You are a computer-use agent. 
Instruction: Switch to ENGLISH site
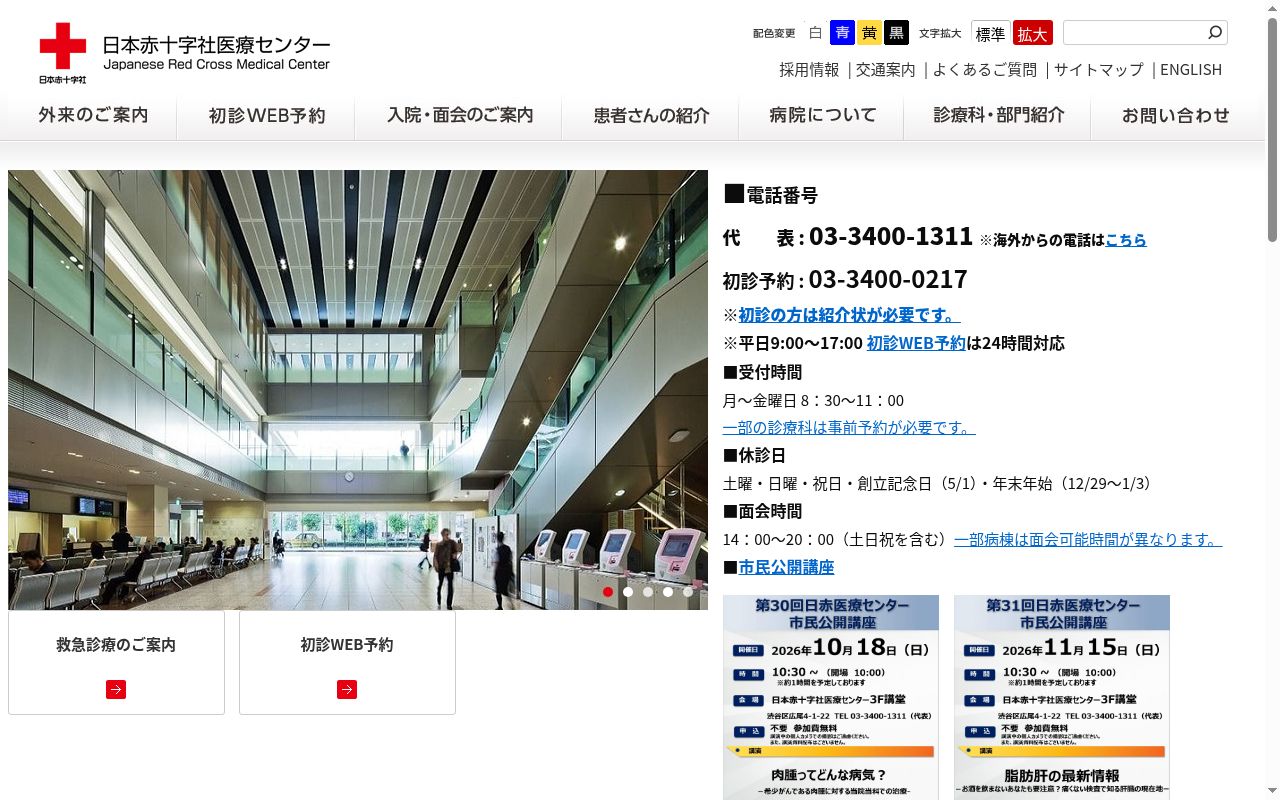tap(1190, 70)
